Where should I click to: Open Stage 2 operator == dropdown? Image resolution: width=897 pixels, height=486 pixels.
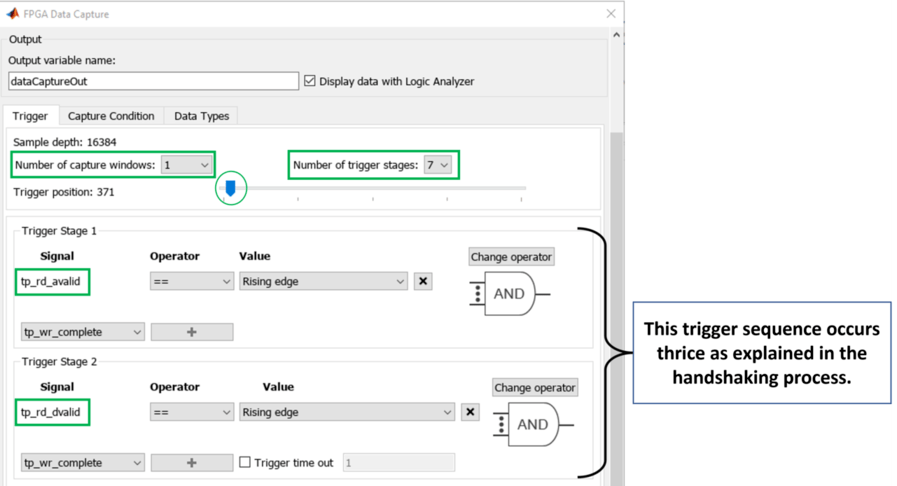191,412
